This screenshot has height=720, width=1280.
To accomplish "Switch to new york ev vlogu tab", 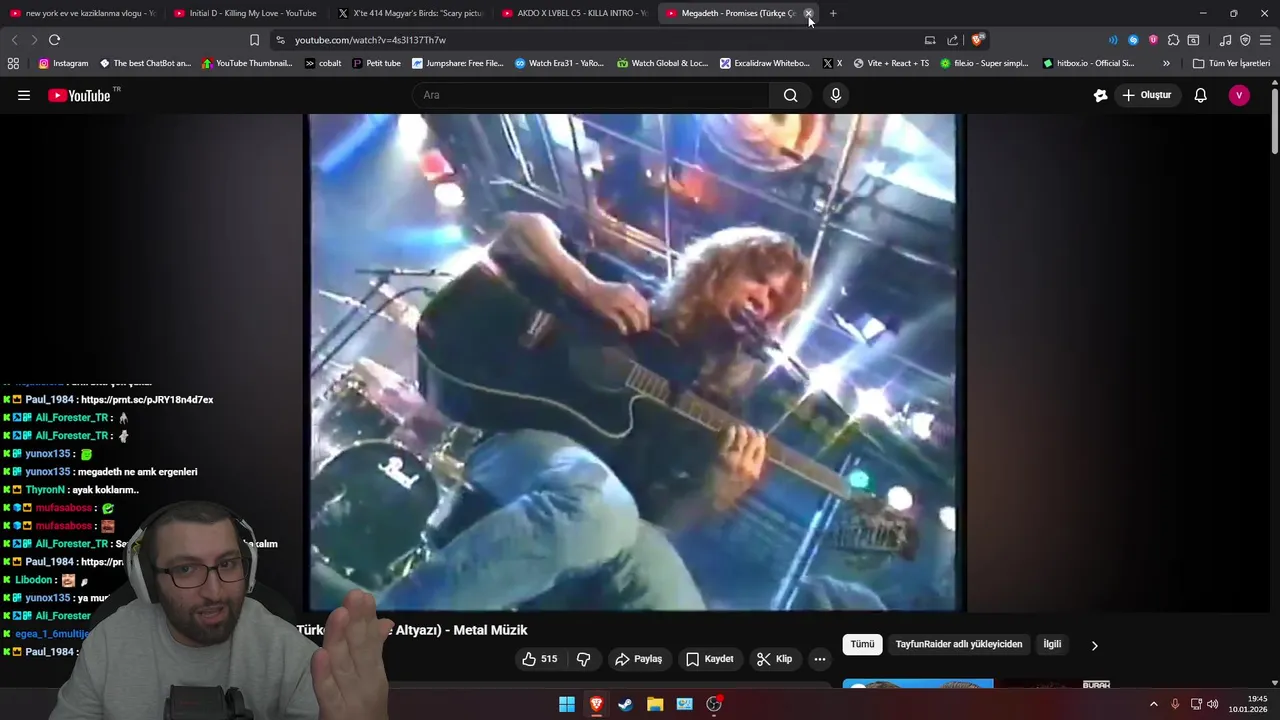I will tap(82, 13).
